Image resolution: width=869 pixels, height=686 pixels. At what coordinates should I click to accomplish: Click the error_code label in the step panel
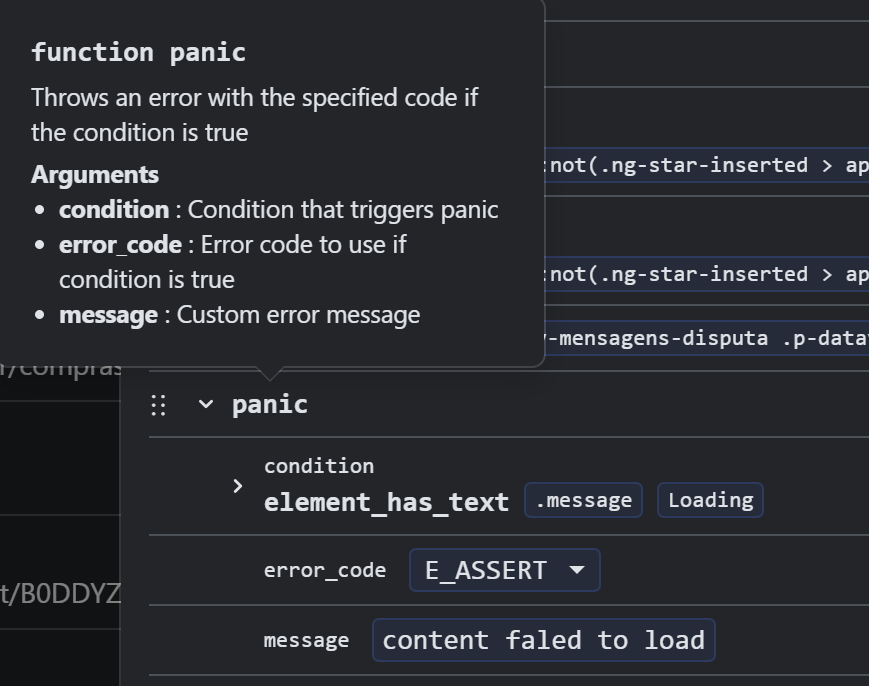tap(324, 570)
